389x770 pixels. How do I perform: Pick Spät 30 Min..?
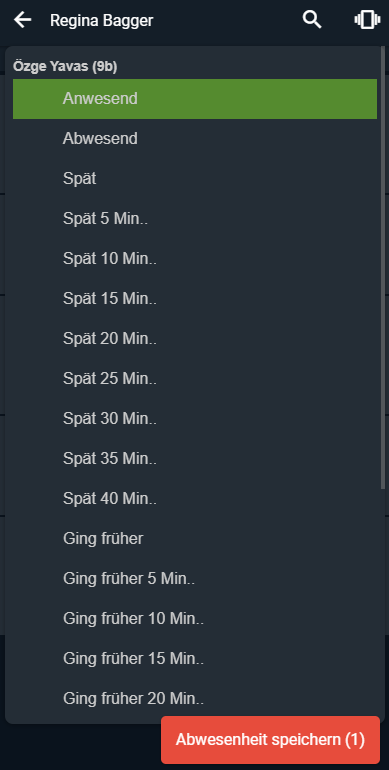click(x=195, y=419)
